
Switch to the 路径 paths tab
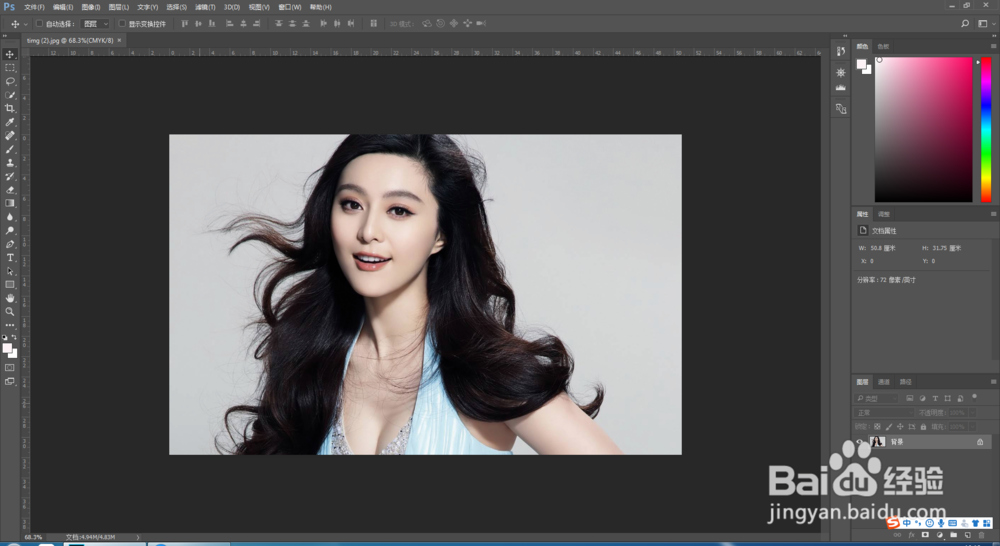[906, 381]
